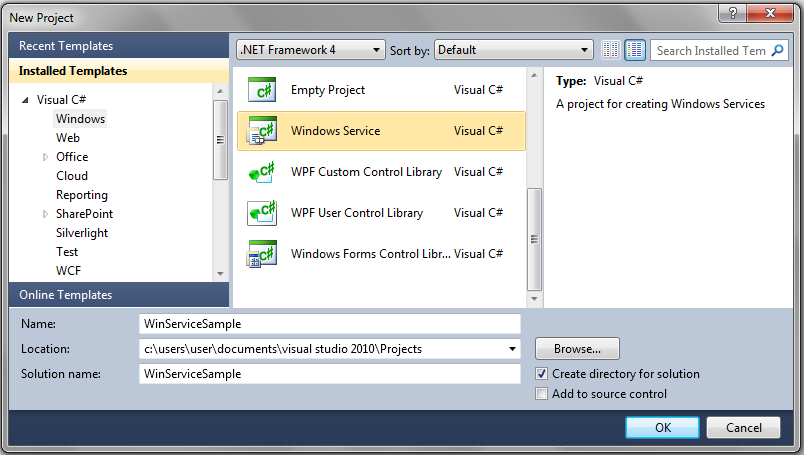
Task: Select the Office category label
Action: [x=72, y=157]
